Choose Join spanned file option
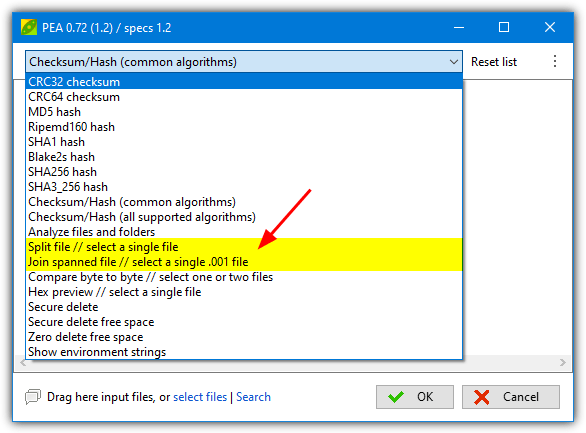The image size is (586, 433). pyautogui.click(x=244, y=262)
